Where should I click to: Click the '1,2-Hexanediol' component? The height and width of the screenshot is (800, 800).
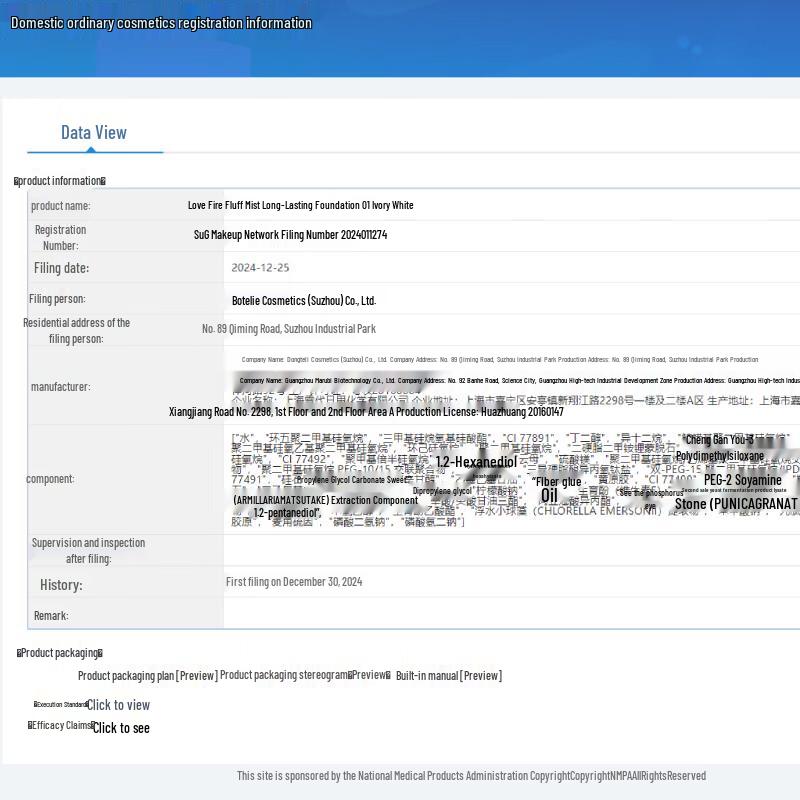[476, 462]
